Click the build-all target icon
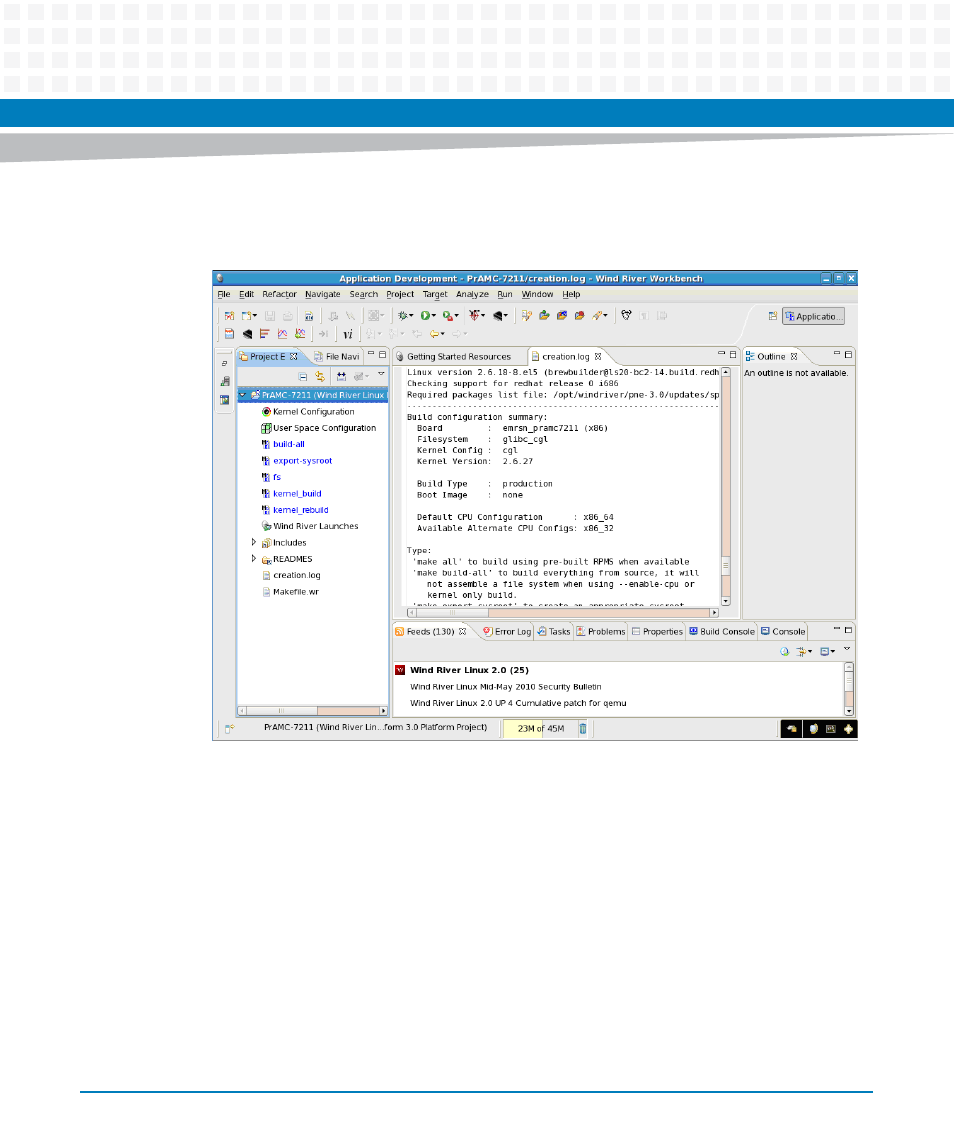Image resolution: width=954 pixels, height=1145 pixels. (x=267, y=444)
